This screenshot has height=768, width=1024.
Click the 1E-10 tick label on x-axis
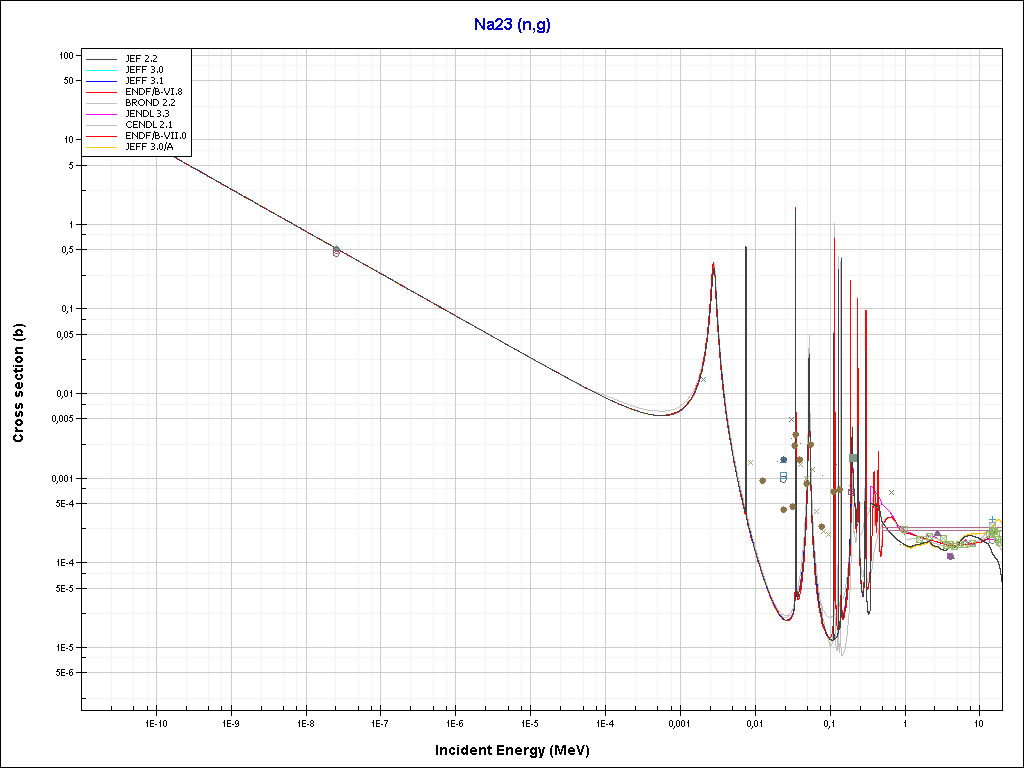[155, 722]
